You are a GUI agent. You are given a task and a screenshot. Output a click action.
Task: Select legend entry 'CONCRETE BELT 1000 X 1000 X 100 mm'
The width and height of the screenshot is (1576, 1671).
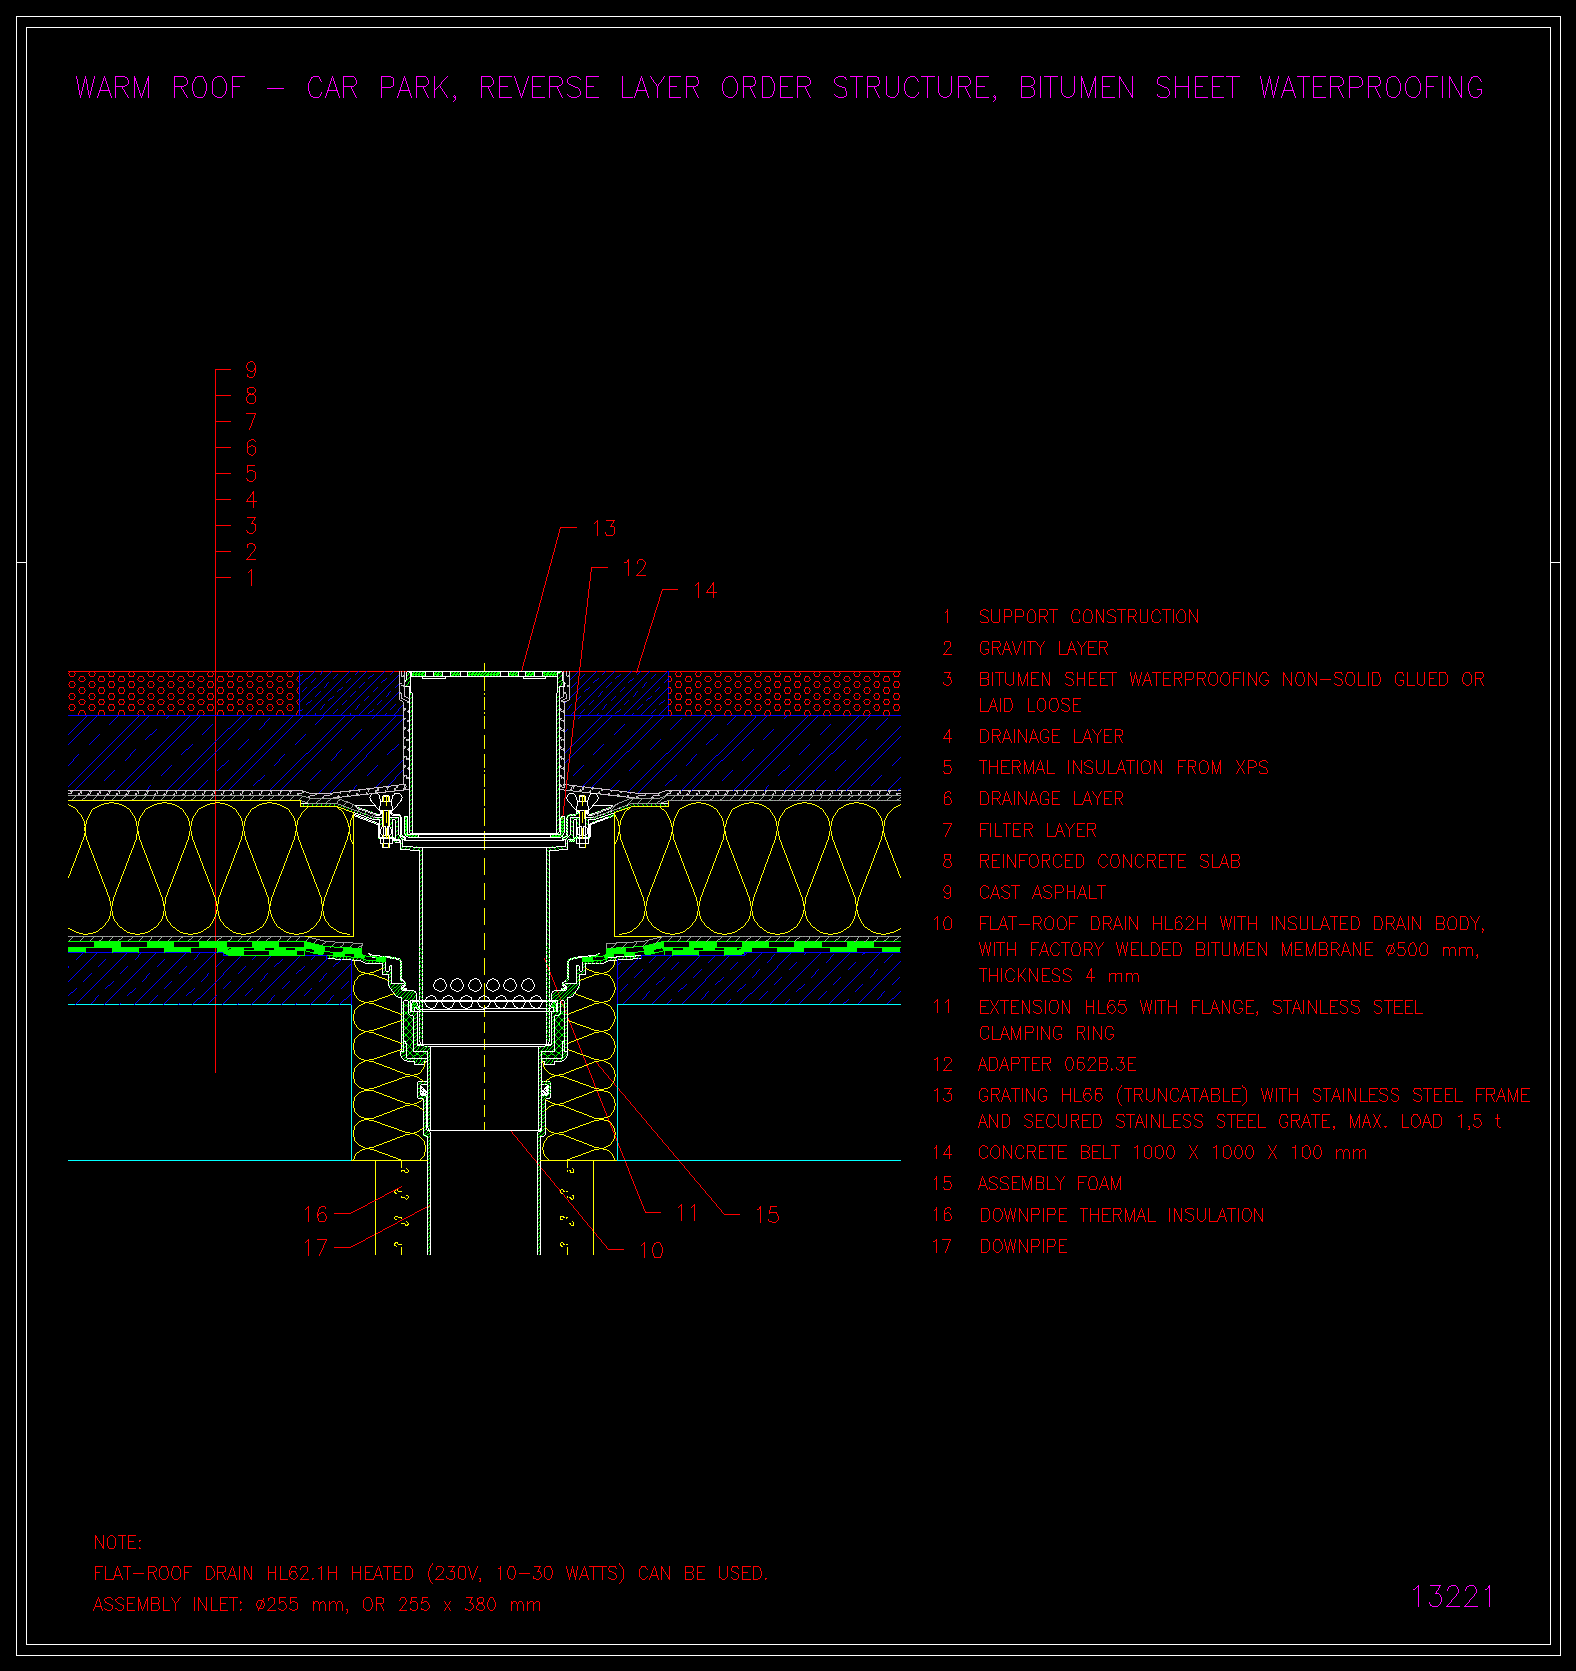pyautogui.click(x=1172, y=1152)
